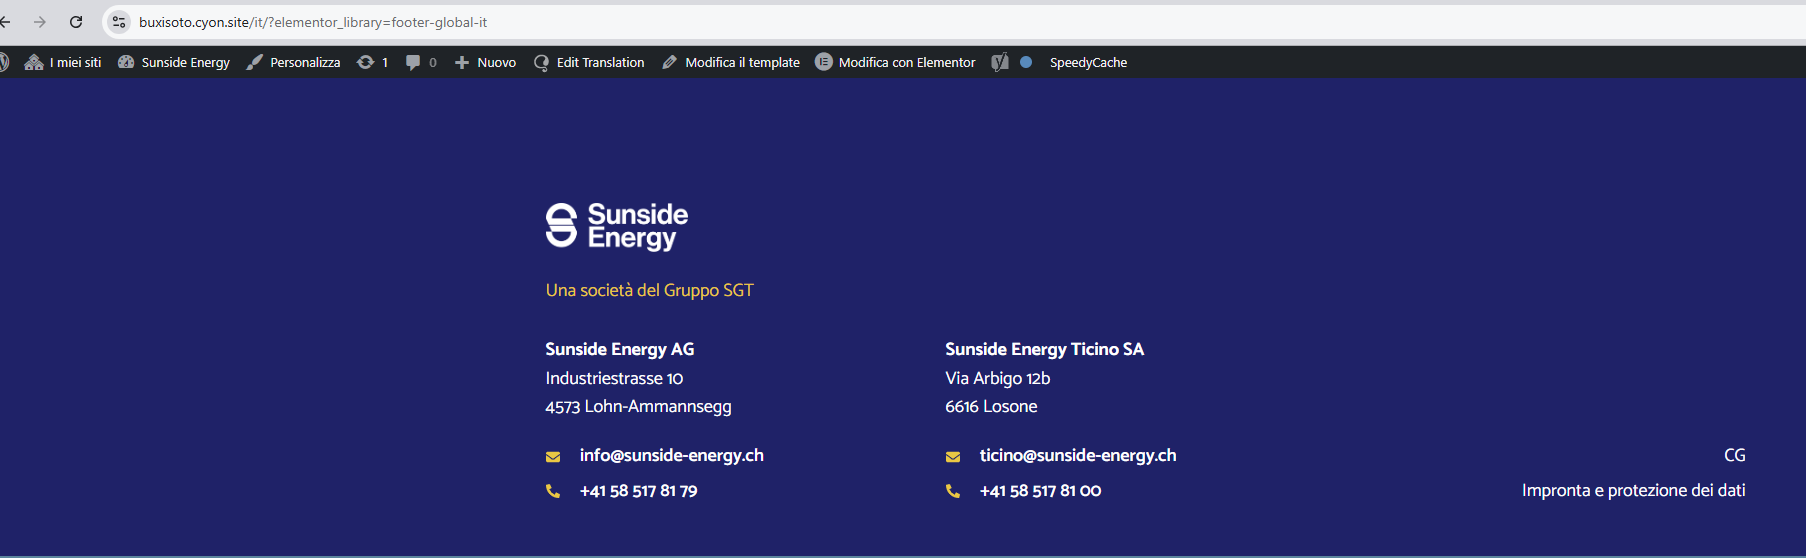This screenshot has height=558, width=1806.
Task: Click the text 6616 Losone
Action: click(991, 406)
